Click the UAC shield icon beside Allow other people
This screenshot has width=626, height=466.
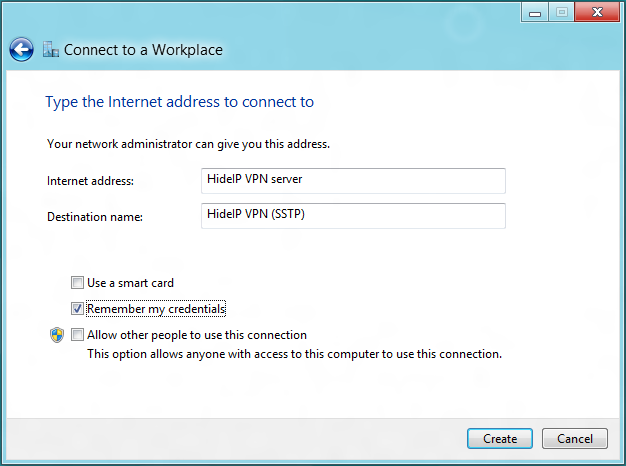pos(57,335)
